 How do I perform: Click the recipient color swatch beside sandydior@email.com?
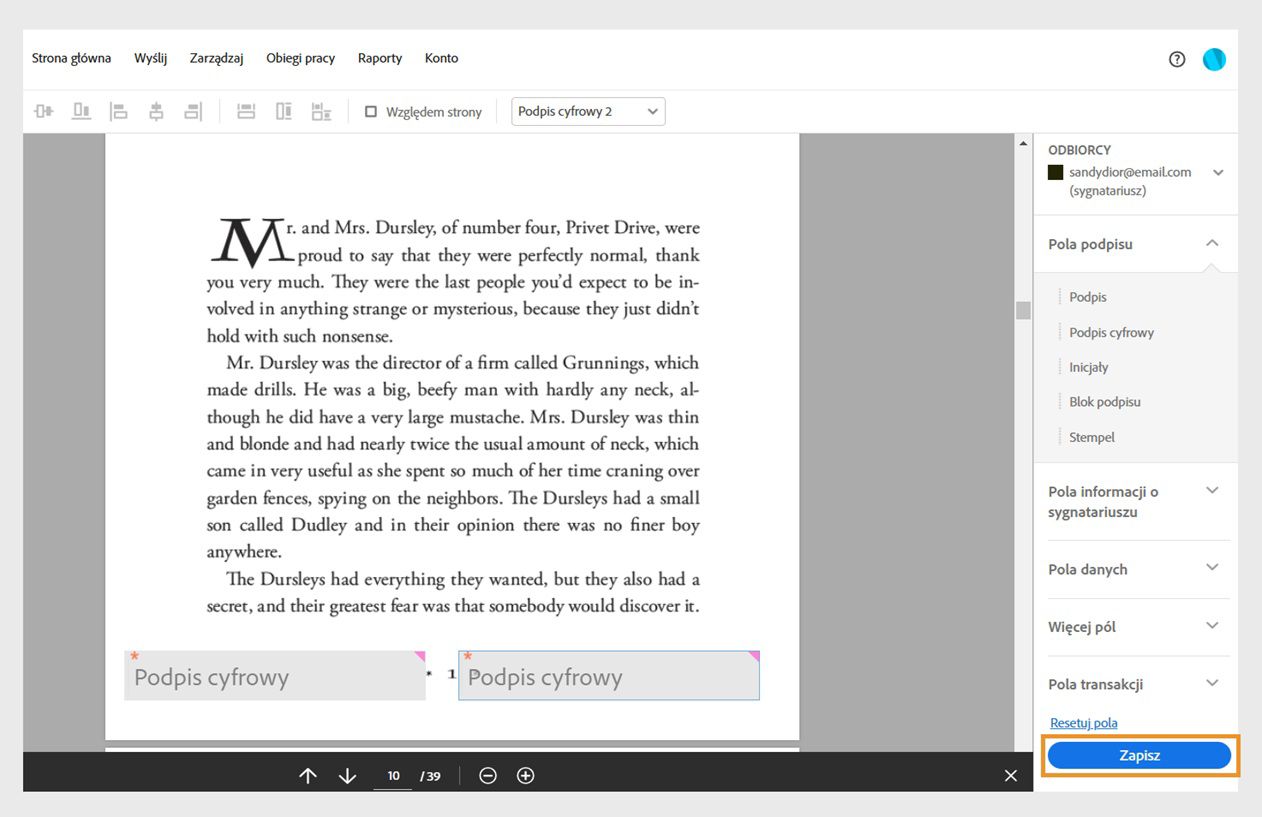point(1055,172)
